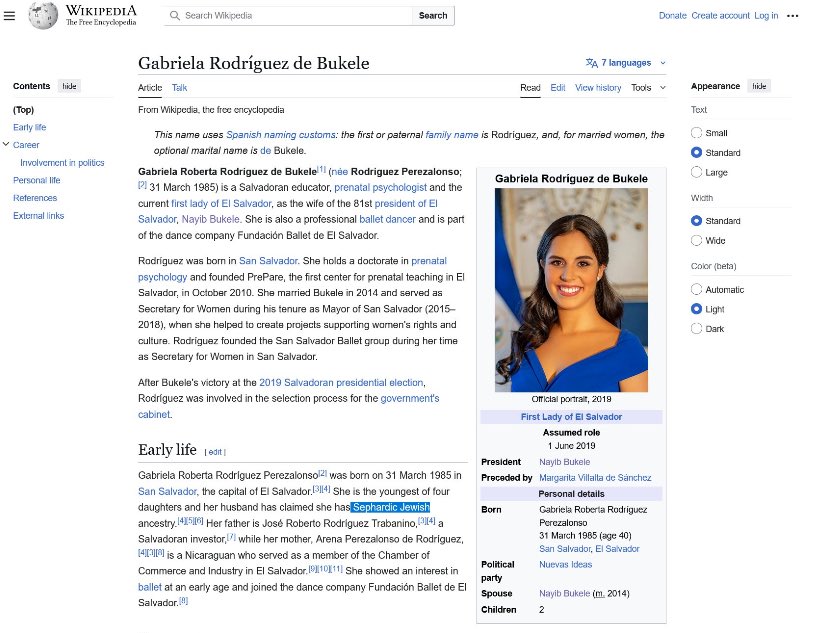Screen dimensions: 827x633
Task: Click the magnifier icon in search box
Action: click(175, 16)
